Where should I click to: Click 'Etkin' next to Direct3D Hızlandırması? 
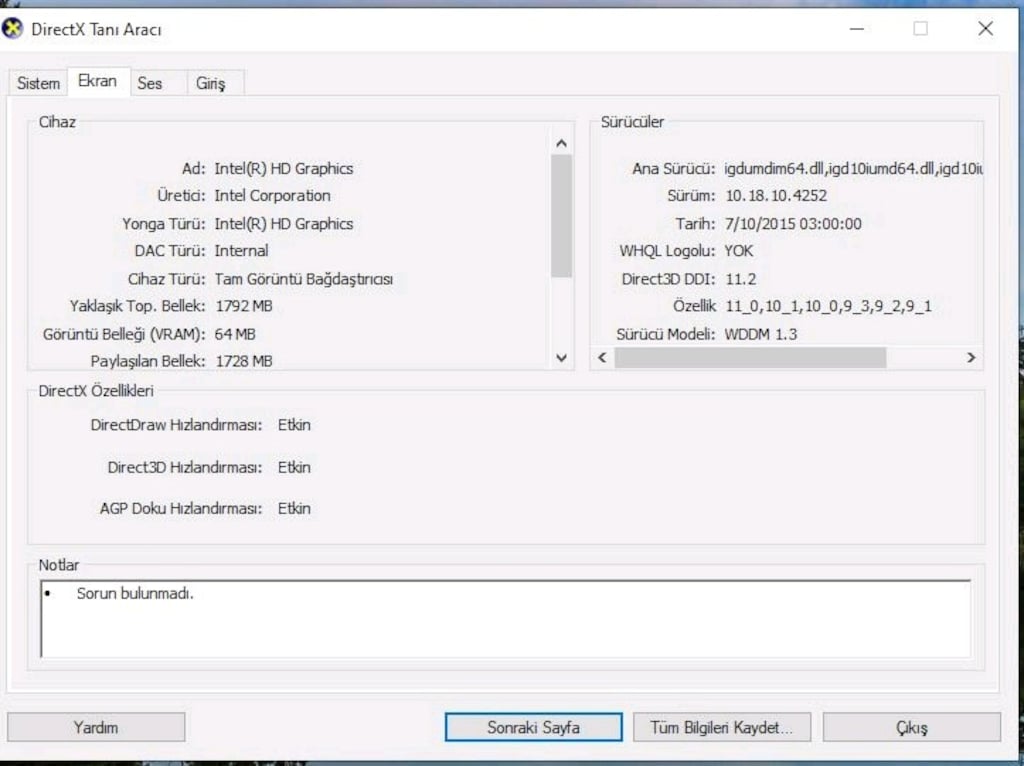click(294, 467)
